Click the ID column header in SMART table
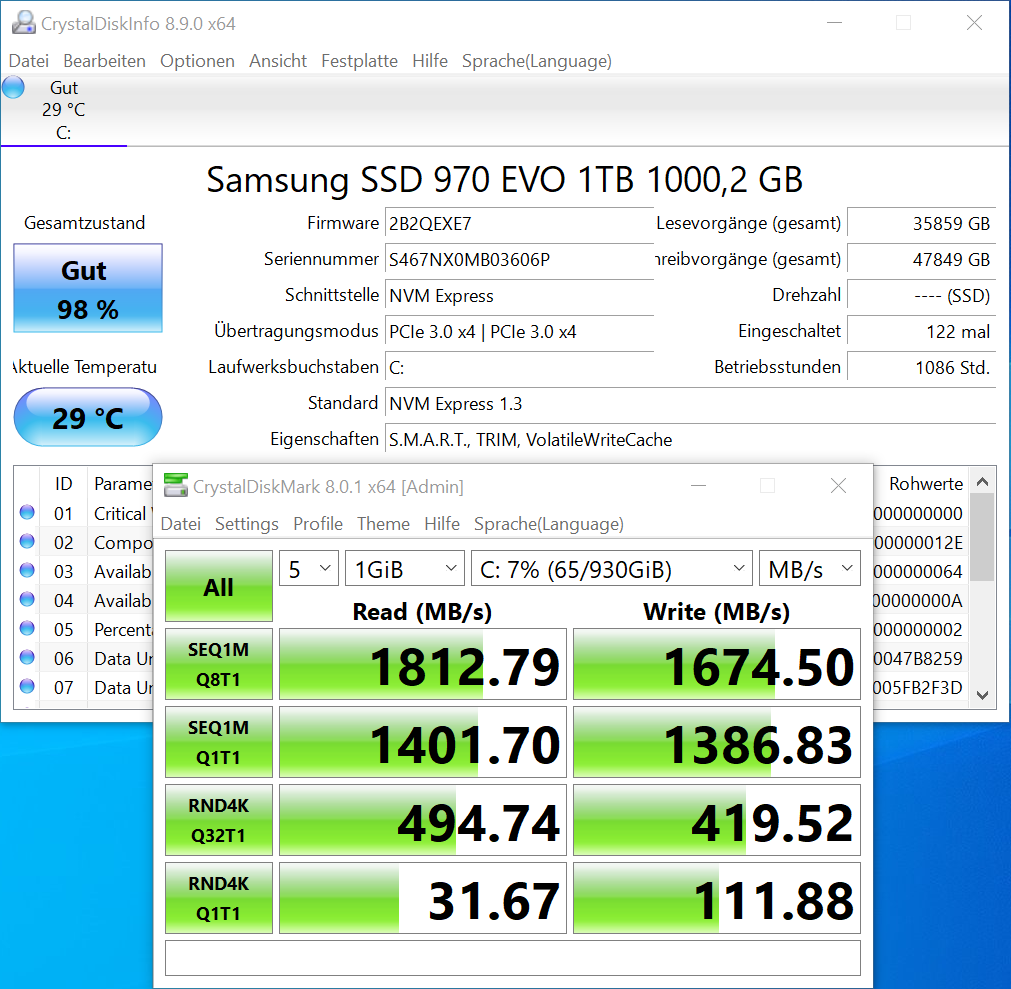Screen dimensions: 1011x989 [63, 484]
